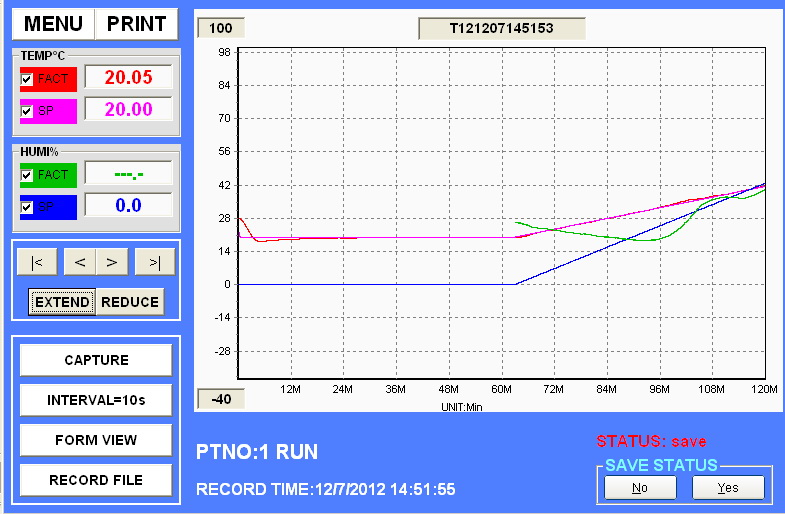Image resolution: width=785 pixels, height=514 pixels.
Task: Step back with the < arrow button
Action: pos(80,262)
